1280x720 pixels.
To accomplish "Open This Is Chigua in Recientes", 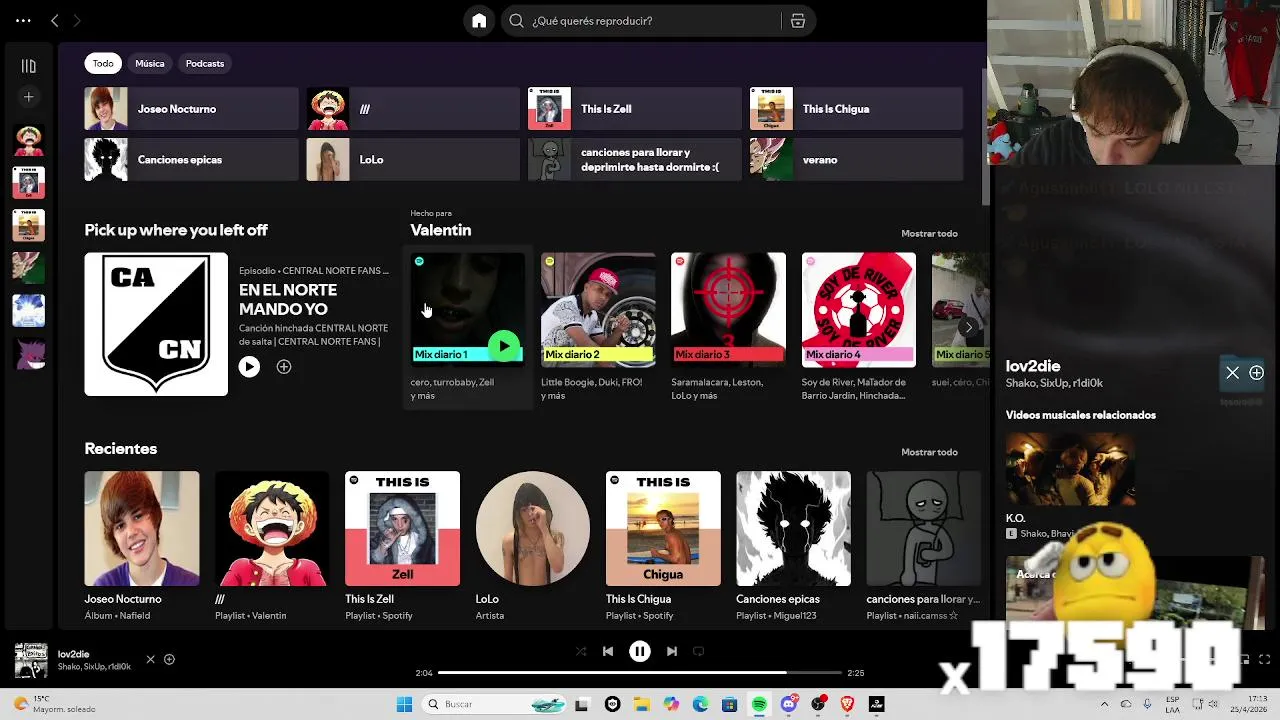I will coord(663,546).
